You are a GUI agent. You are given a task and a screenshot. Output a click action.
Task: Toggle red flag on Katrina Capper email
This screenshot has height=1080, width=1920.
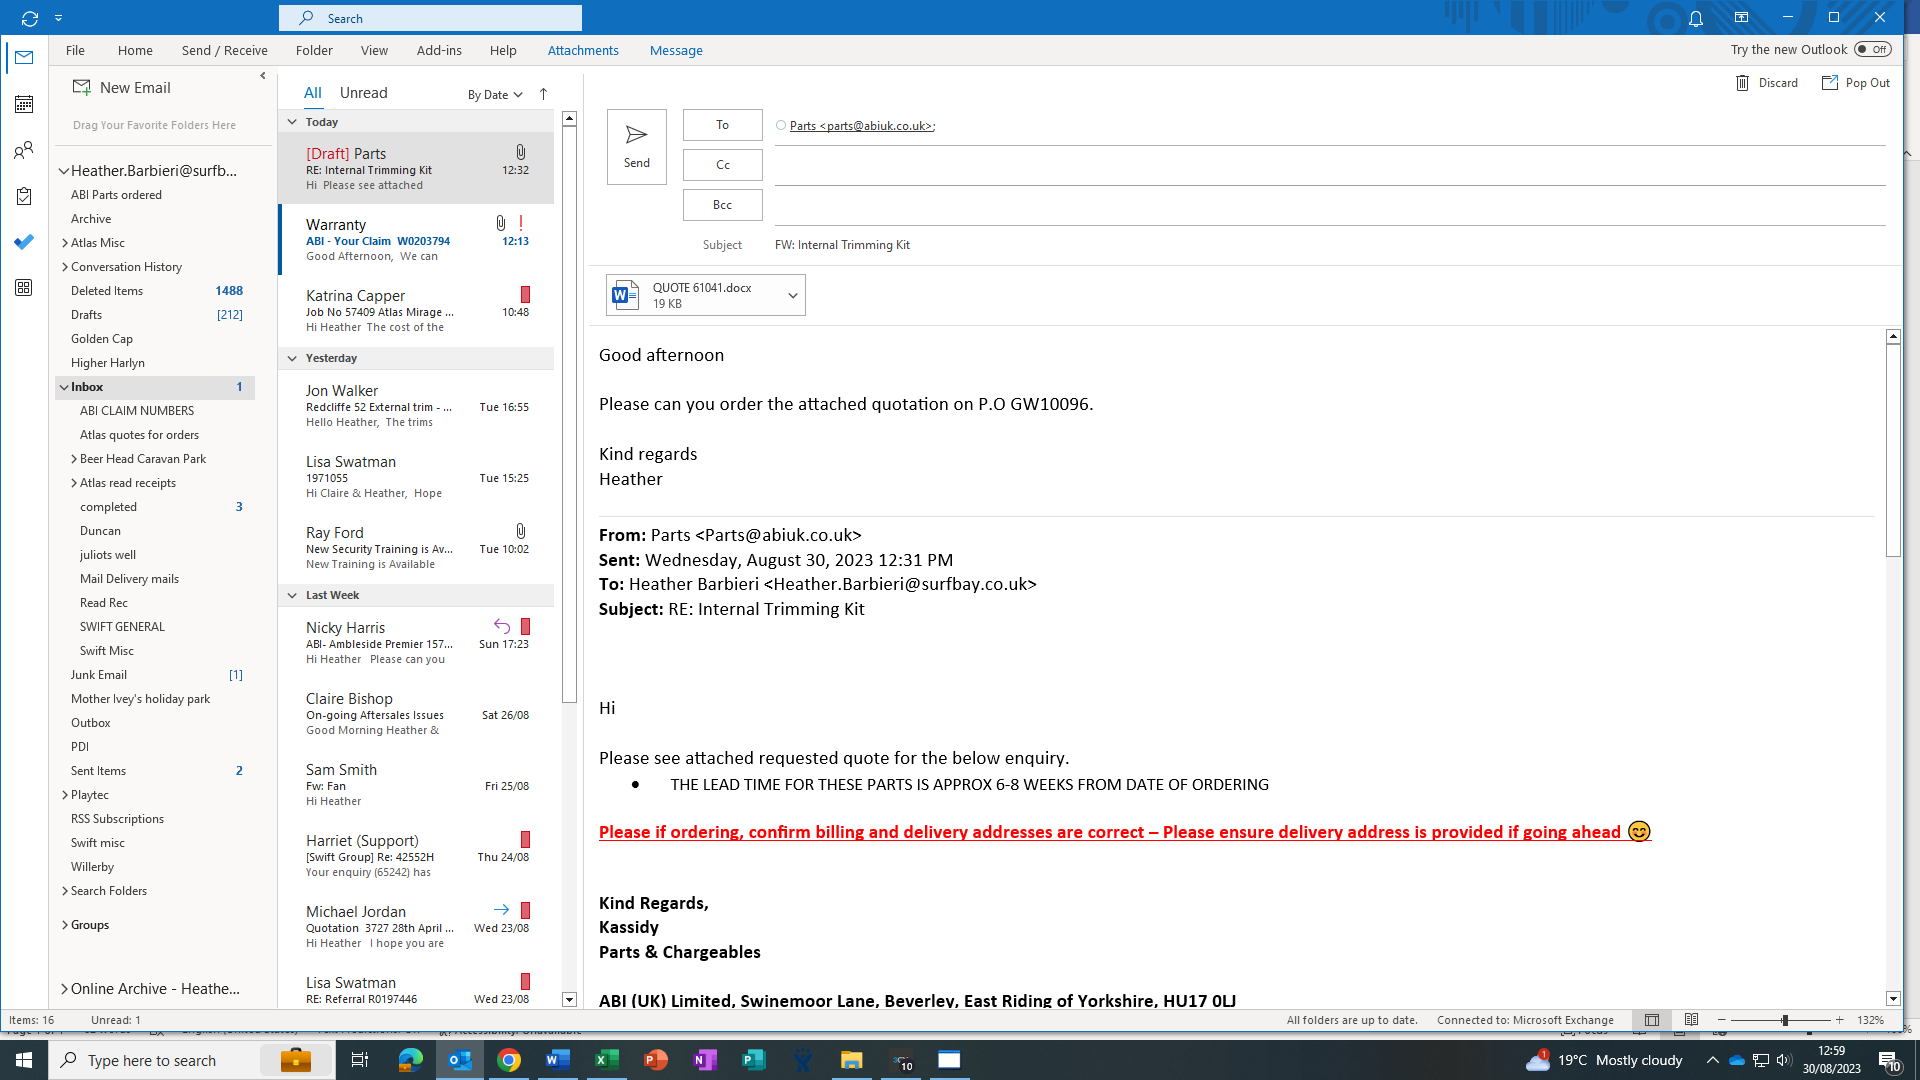pyautogui.click(x=525, y=294)
